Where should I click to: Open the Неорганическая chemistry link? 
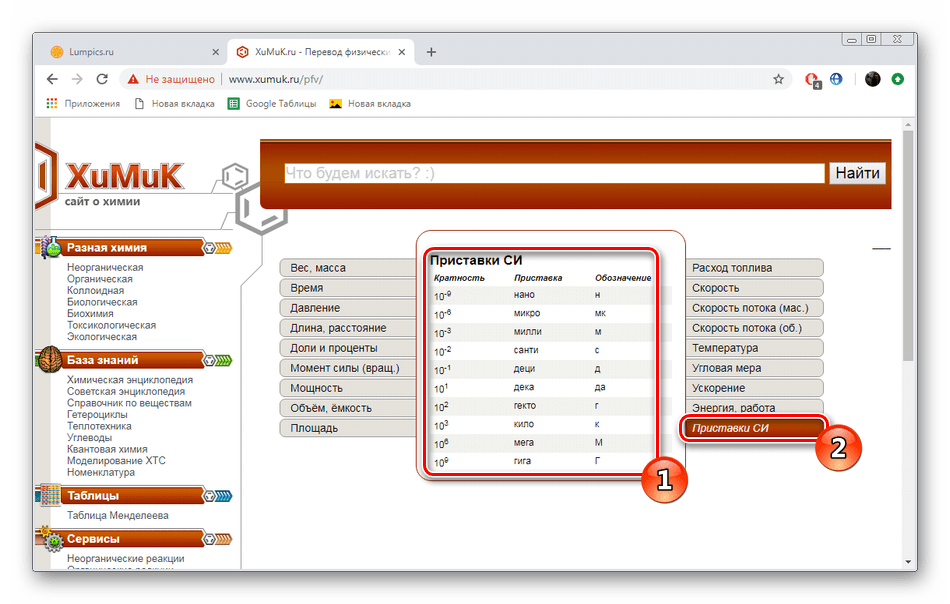click(105, 267)
